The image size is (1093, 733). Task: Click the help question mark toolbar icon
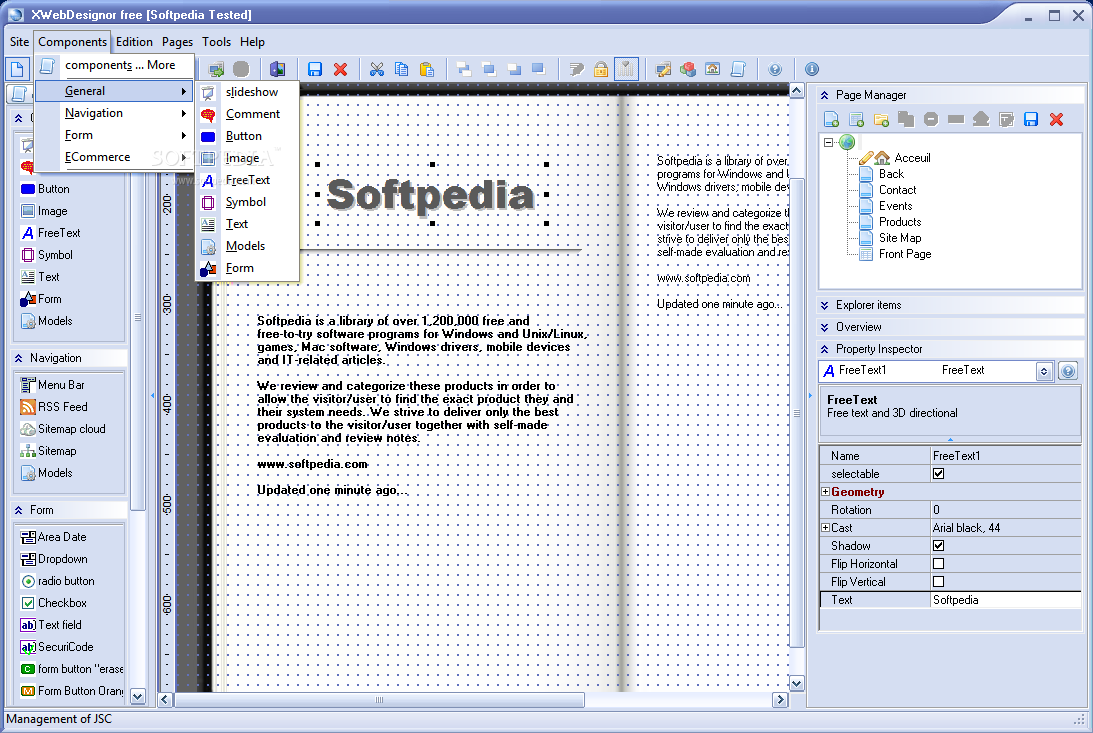tap(775, 69)
